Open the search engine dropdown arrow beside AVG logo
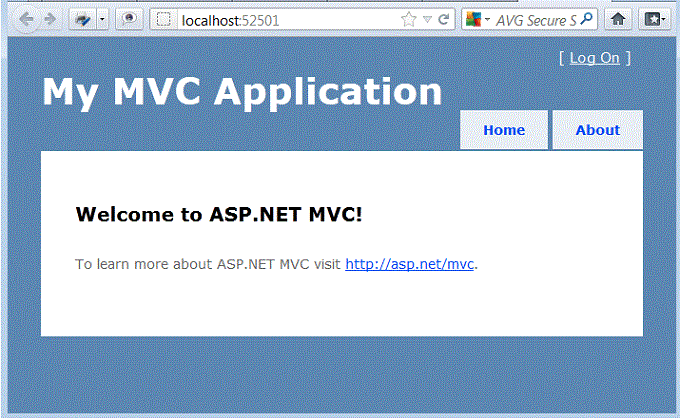 coord(487,20)
